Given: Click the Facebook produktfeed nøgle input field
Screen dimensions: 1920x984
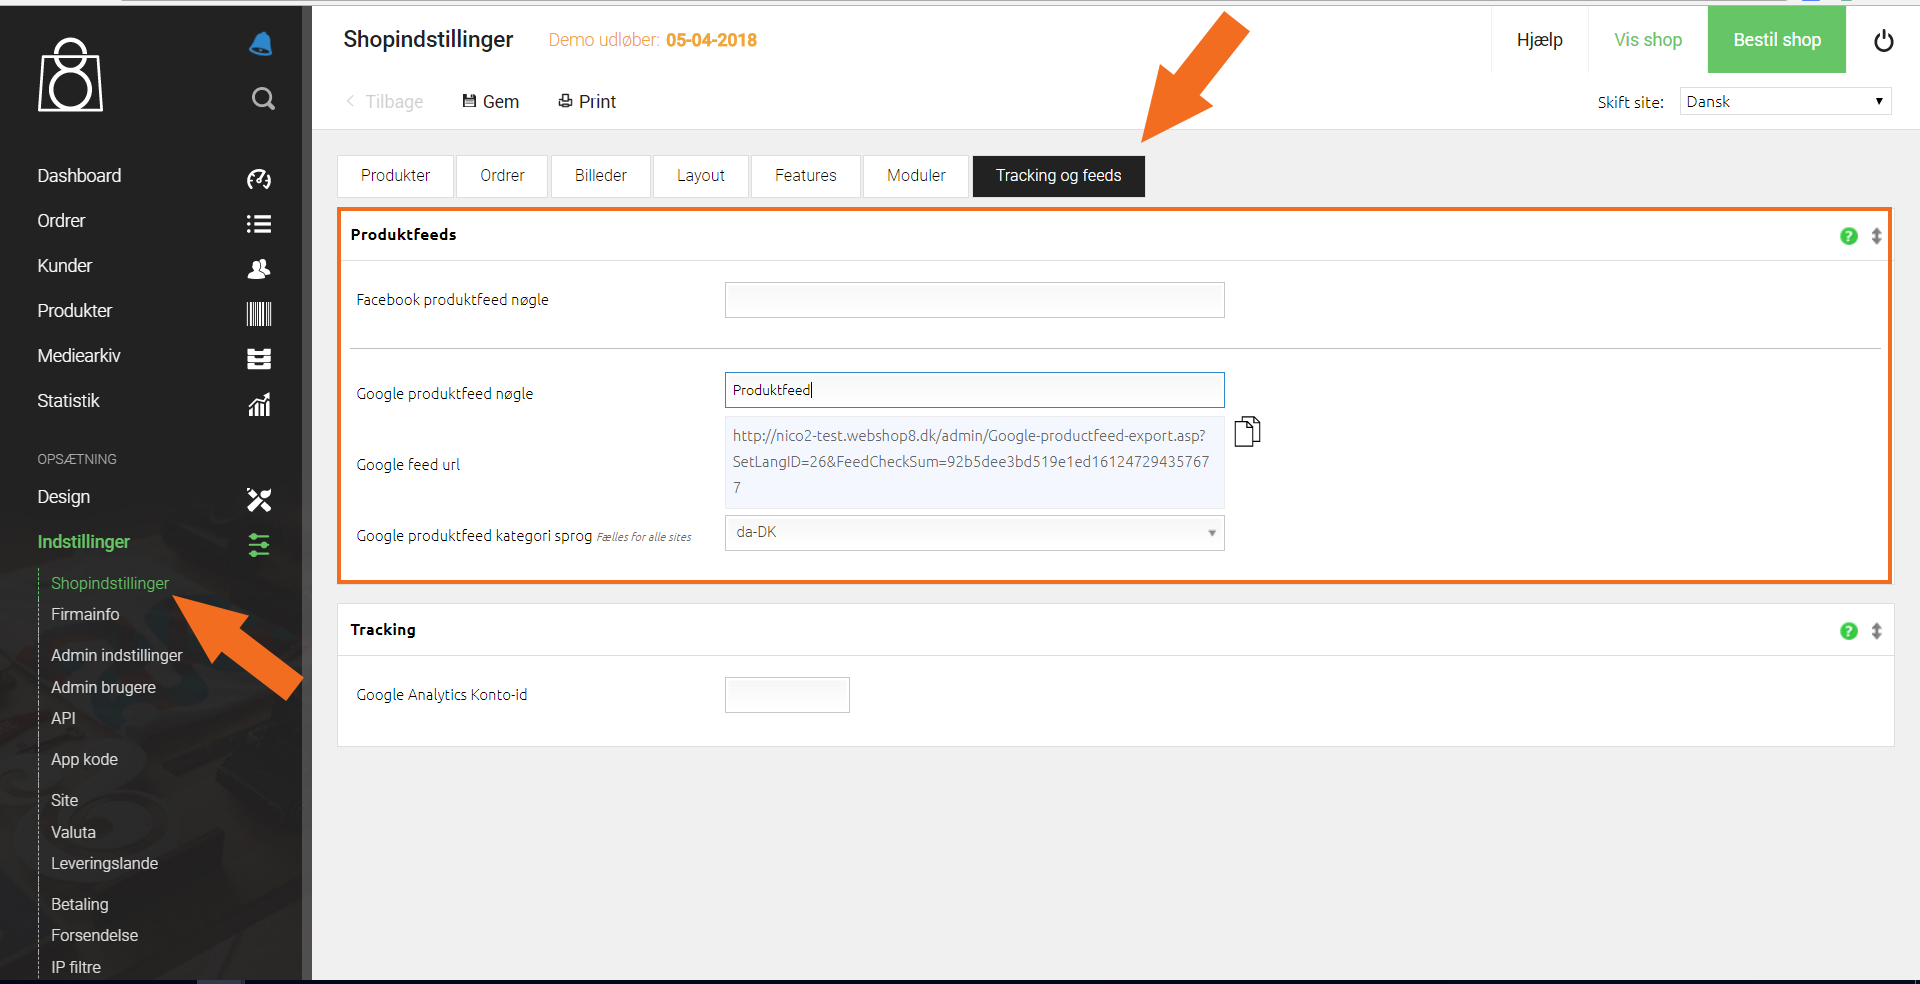Looking at the screenshot, I should (x=974, y=300).
